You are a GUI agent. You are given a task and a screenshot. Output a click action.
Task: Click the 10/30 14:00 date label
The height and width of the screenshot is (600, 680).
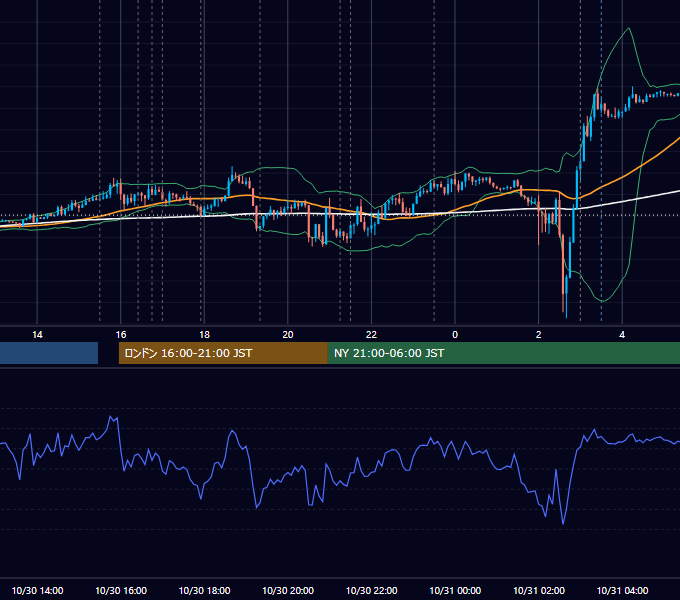[37, 590]
